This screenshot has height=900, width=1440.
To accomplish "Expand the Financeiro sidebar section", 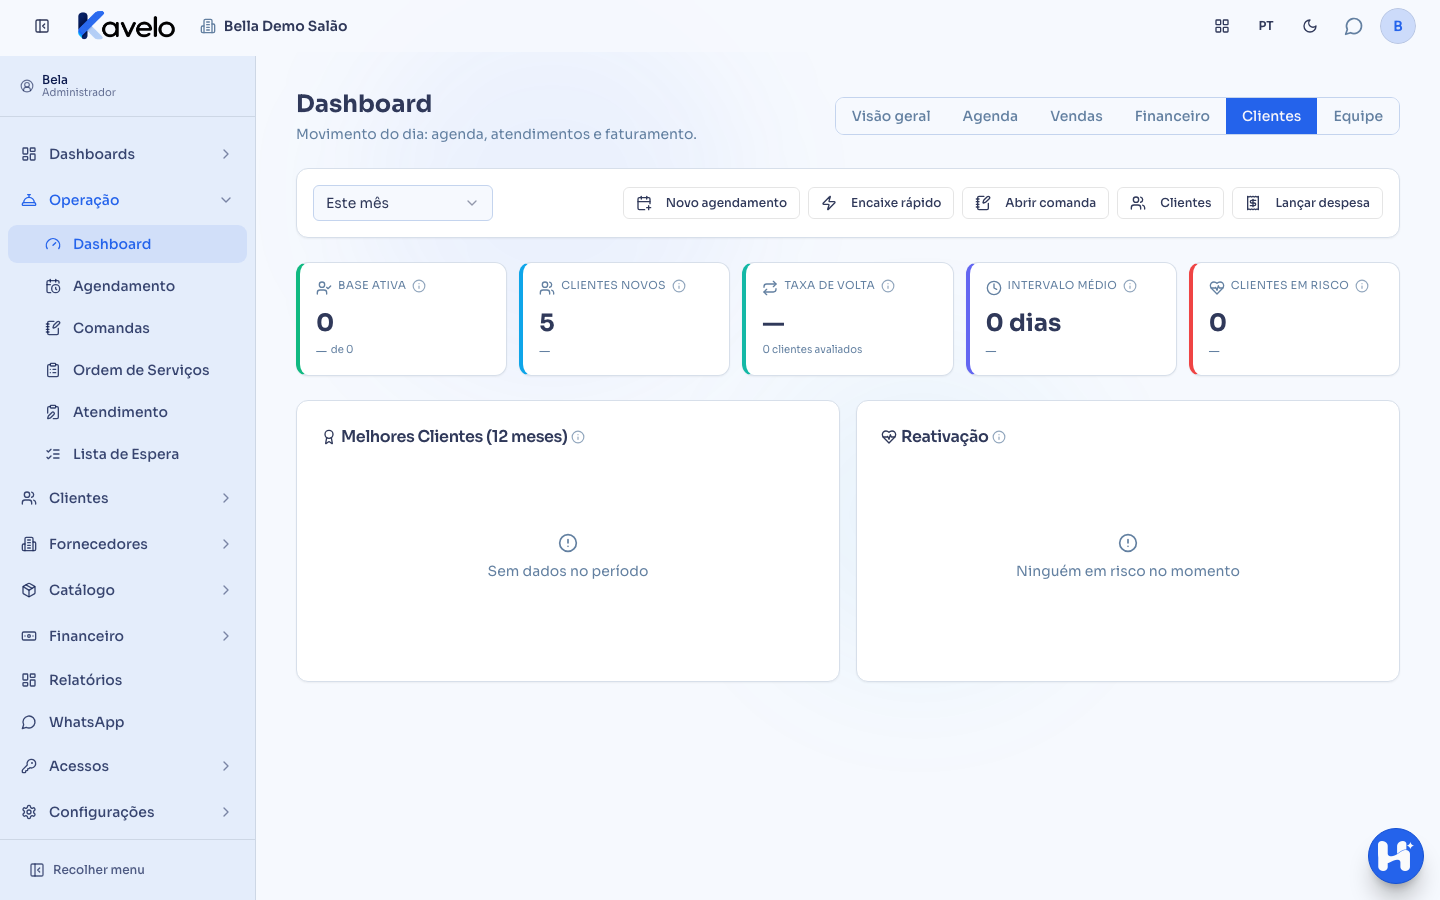I will point(127,636).
